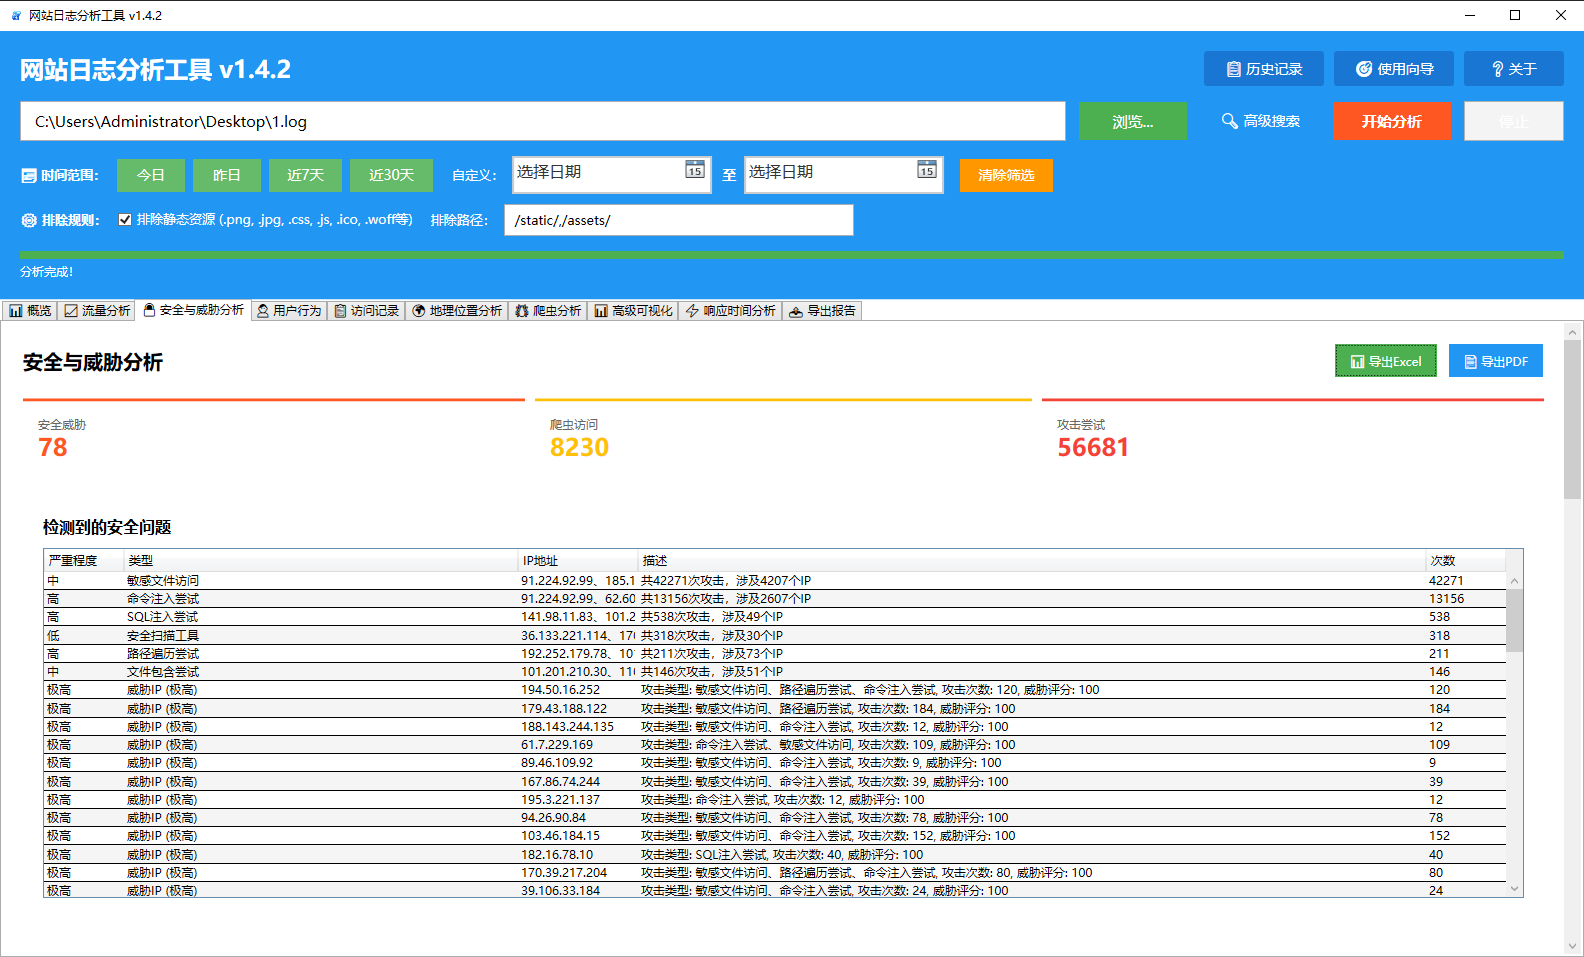Open end date calendar picker icon
Screen dimensions: 1584x957
(x=927, y=170)
